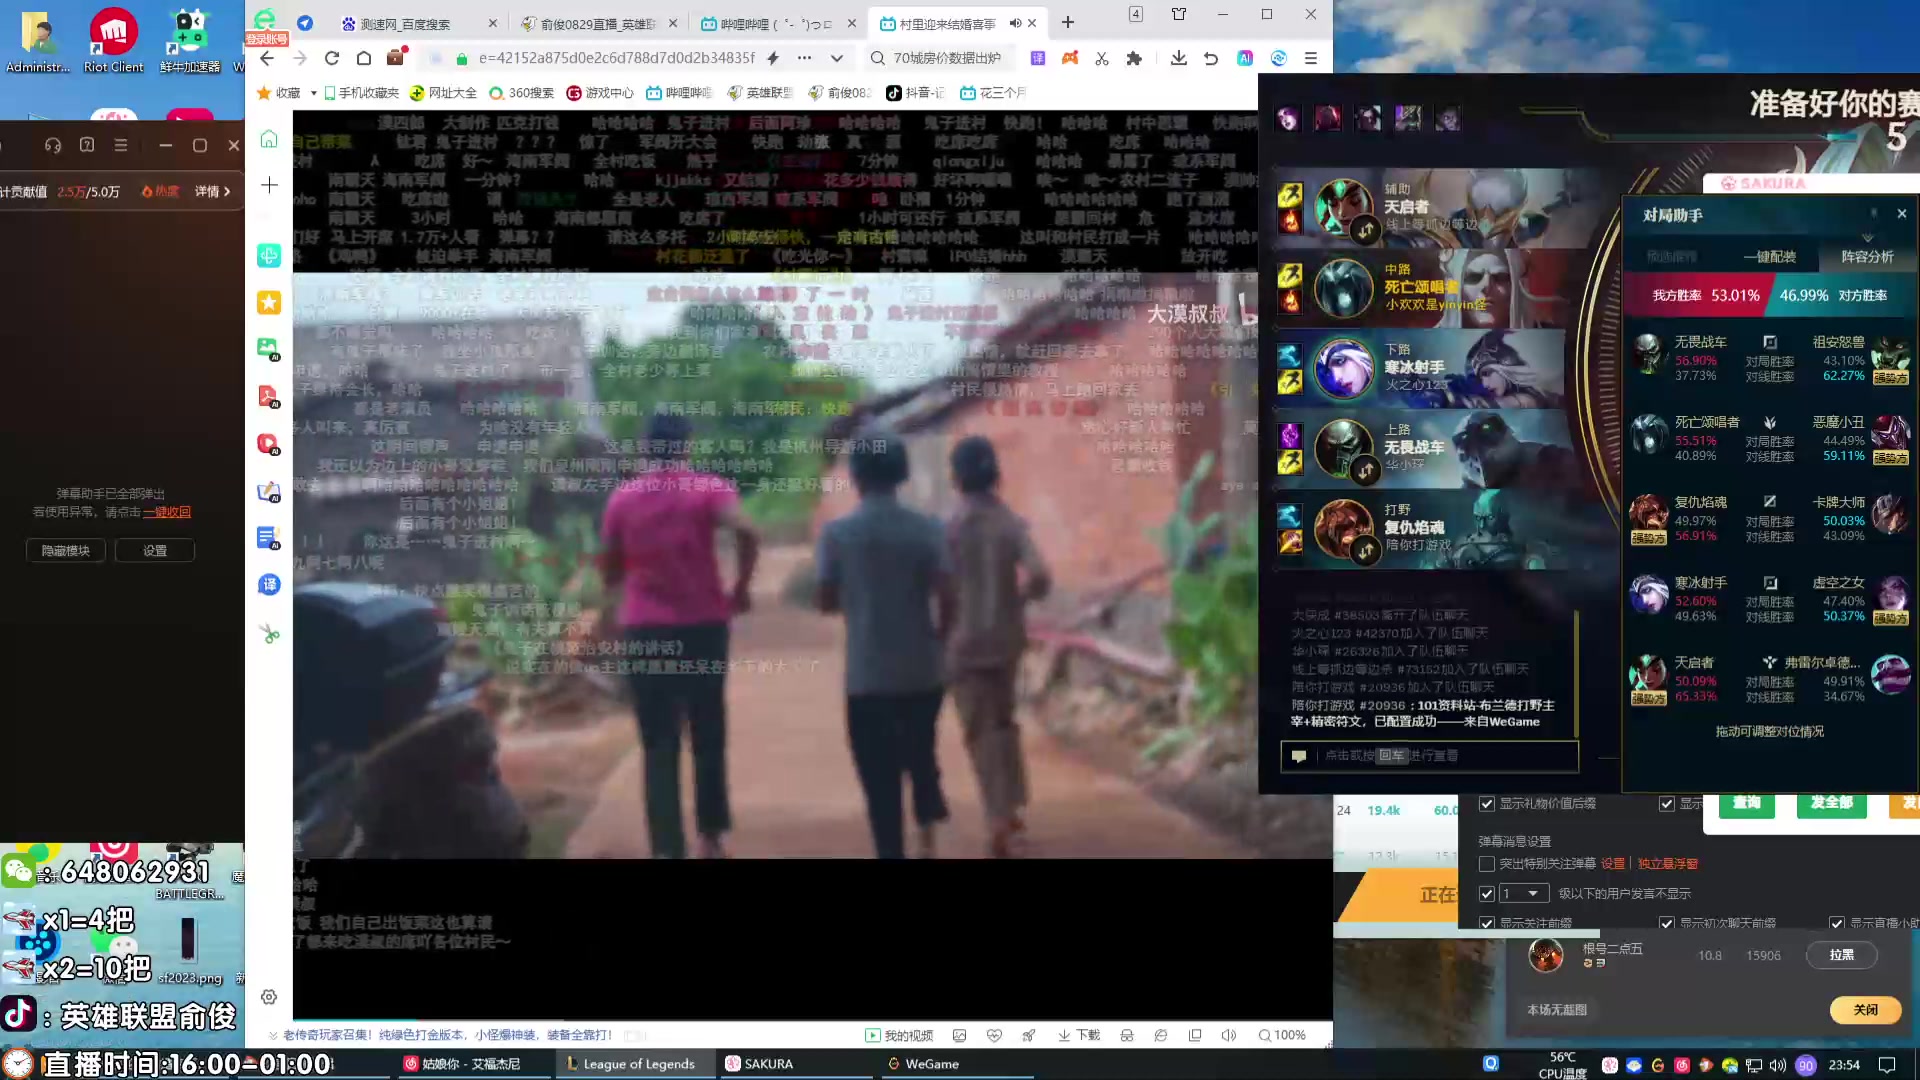Toggle 显示初次聊天前缀 checkbox
1920x1080 pixels.
pyautogui.click(x=1667, y=923)
